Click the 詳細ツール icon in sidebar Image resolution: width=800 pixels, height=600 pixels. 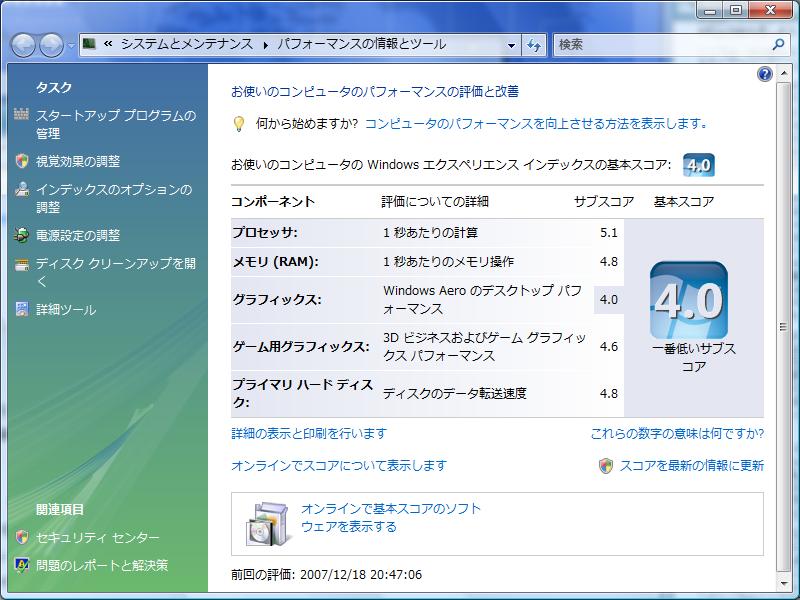[21, 309]
